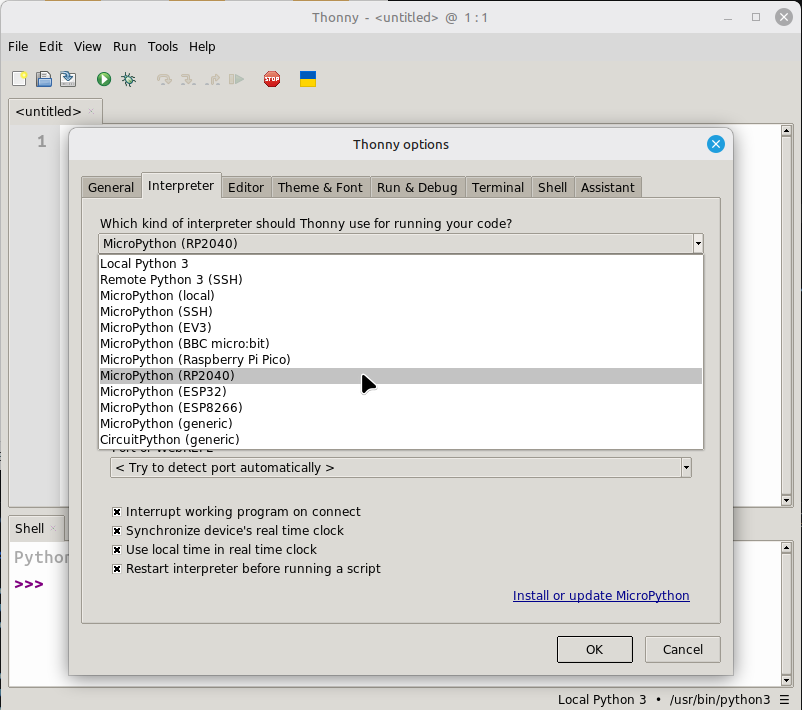Click the Ukraine flag icon in toolbar
The image size is (802, 710).
tap(308, 79)
